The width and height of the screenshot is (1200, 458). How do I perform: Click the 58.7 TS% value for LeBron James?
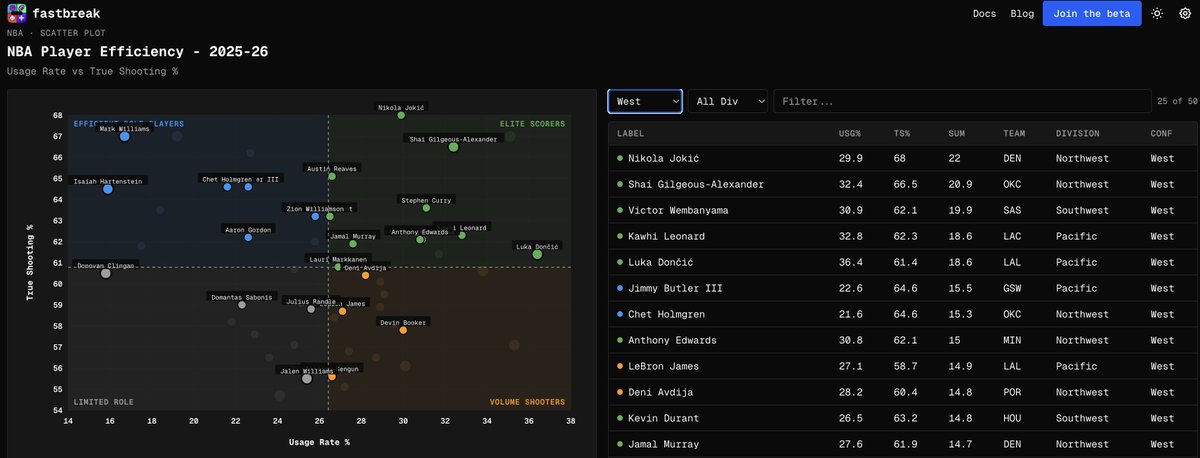(906, 367)
